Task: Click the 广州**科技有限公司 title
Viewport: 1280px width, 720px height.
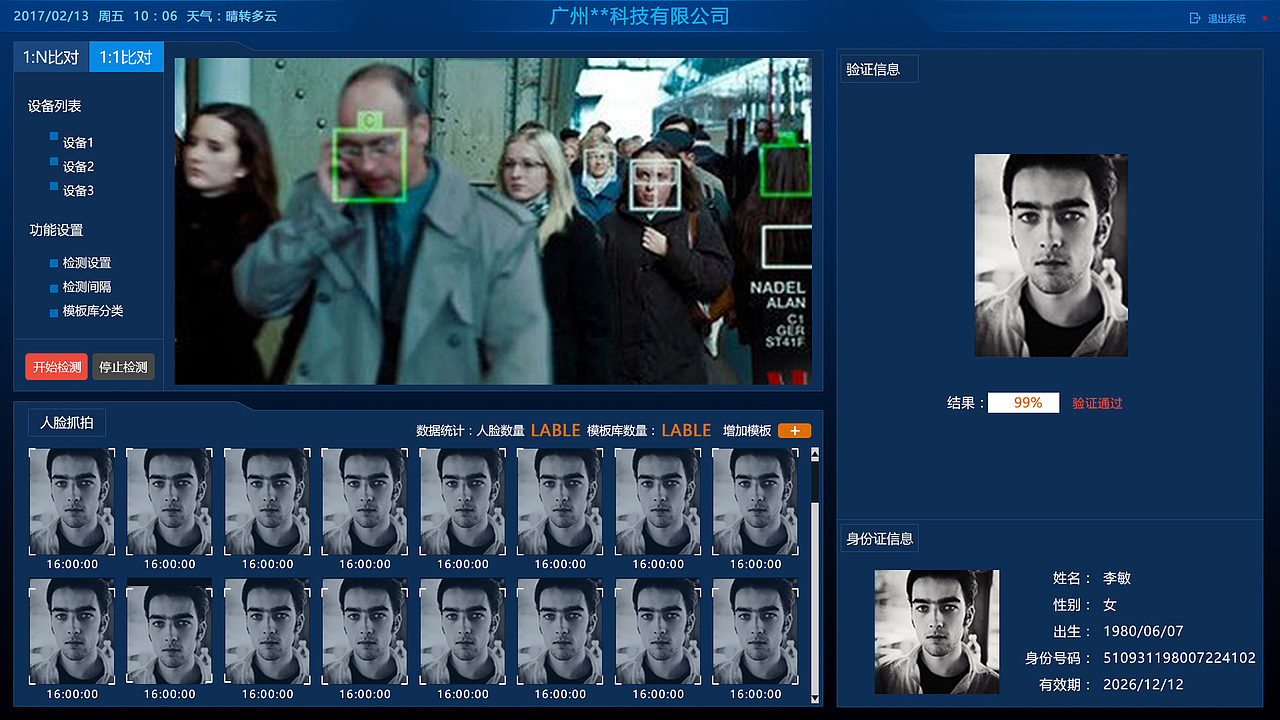Action: click(640, 16)
